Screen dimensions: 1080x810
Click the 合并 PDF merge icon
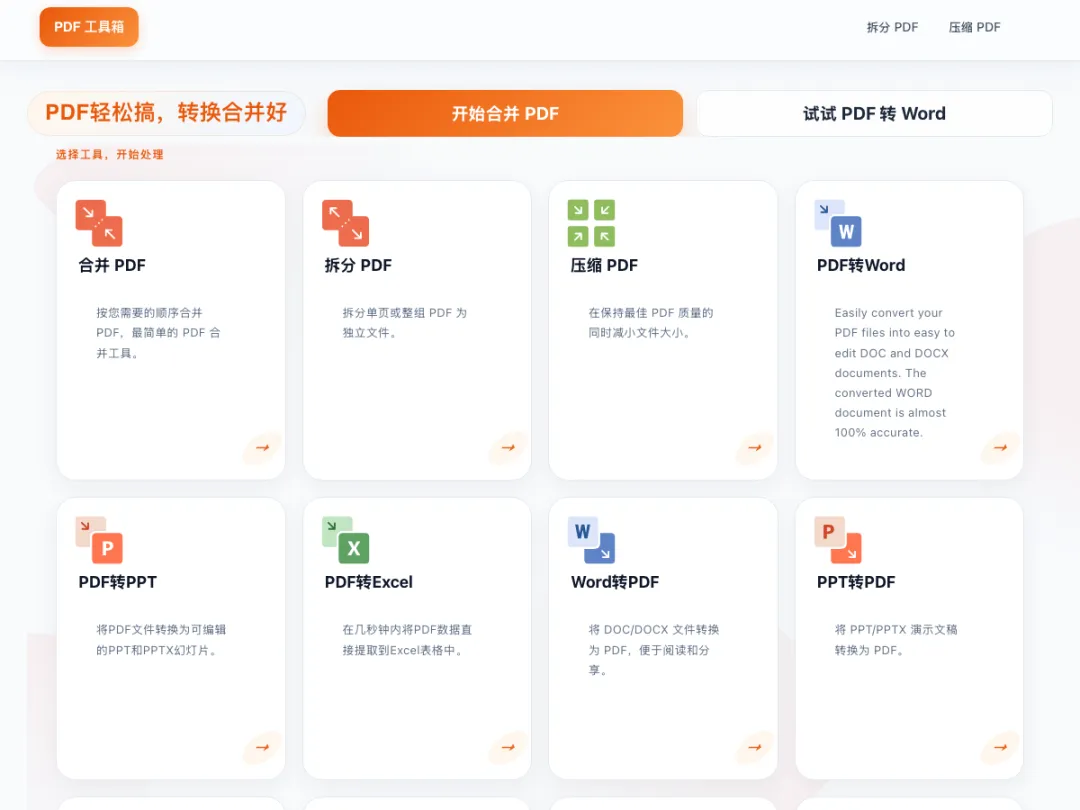[99, 223]
